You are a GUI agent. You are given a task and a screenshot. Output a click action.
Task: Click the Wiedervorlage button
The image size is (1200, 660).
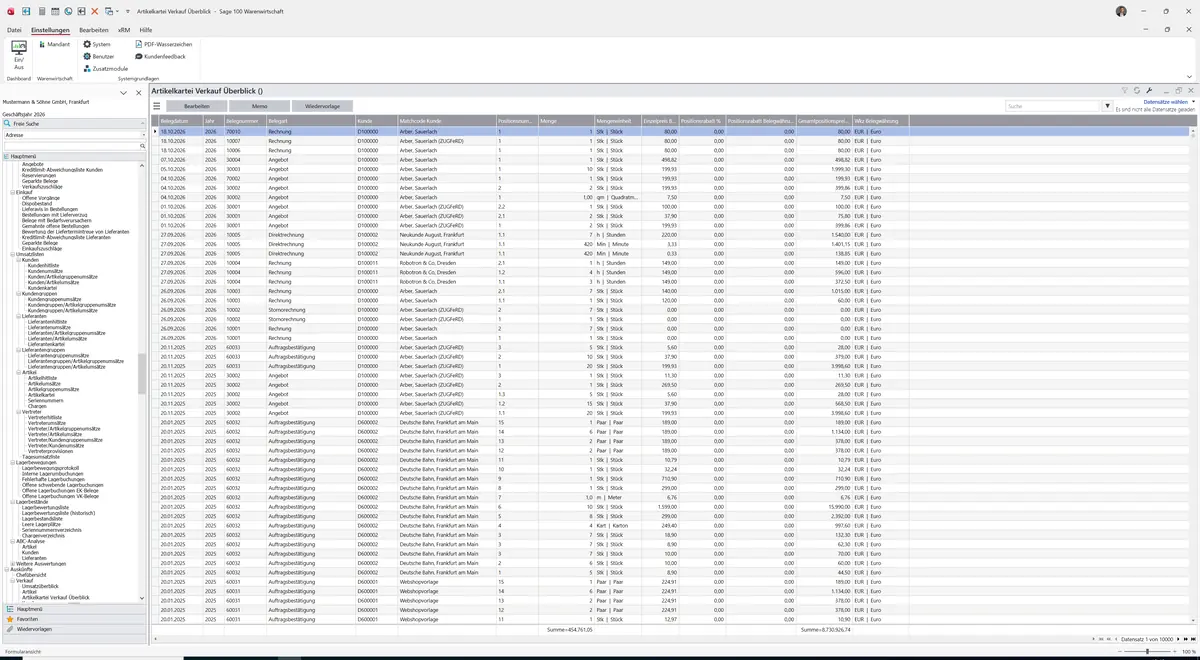point(322,105)
